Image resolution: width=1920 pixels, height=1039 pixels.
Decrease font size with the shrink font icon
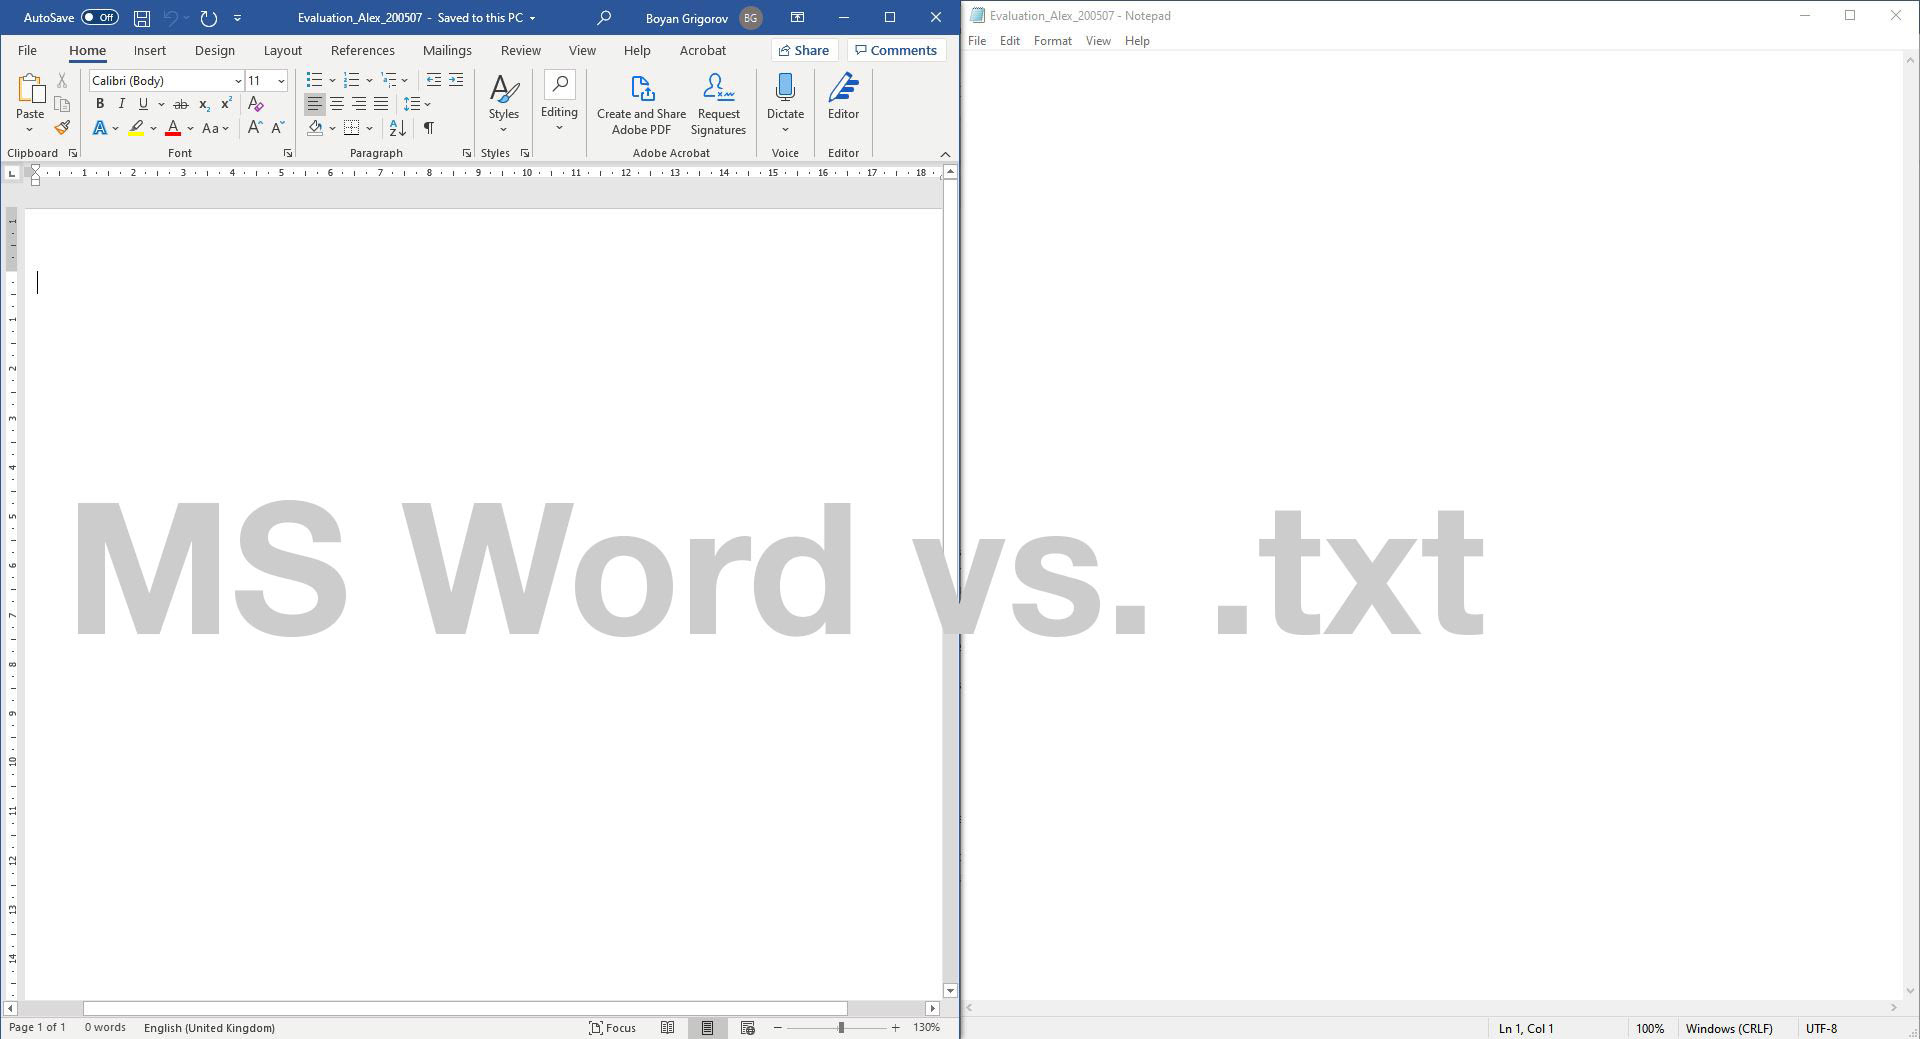coord(278,128)
